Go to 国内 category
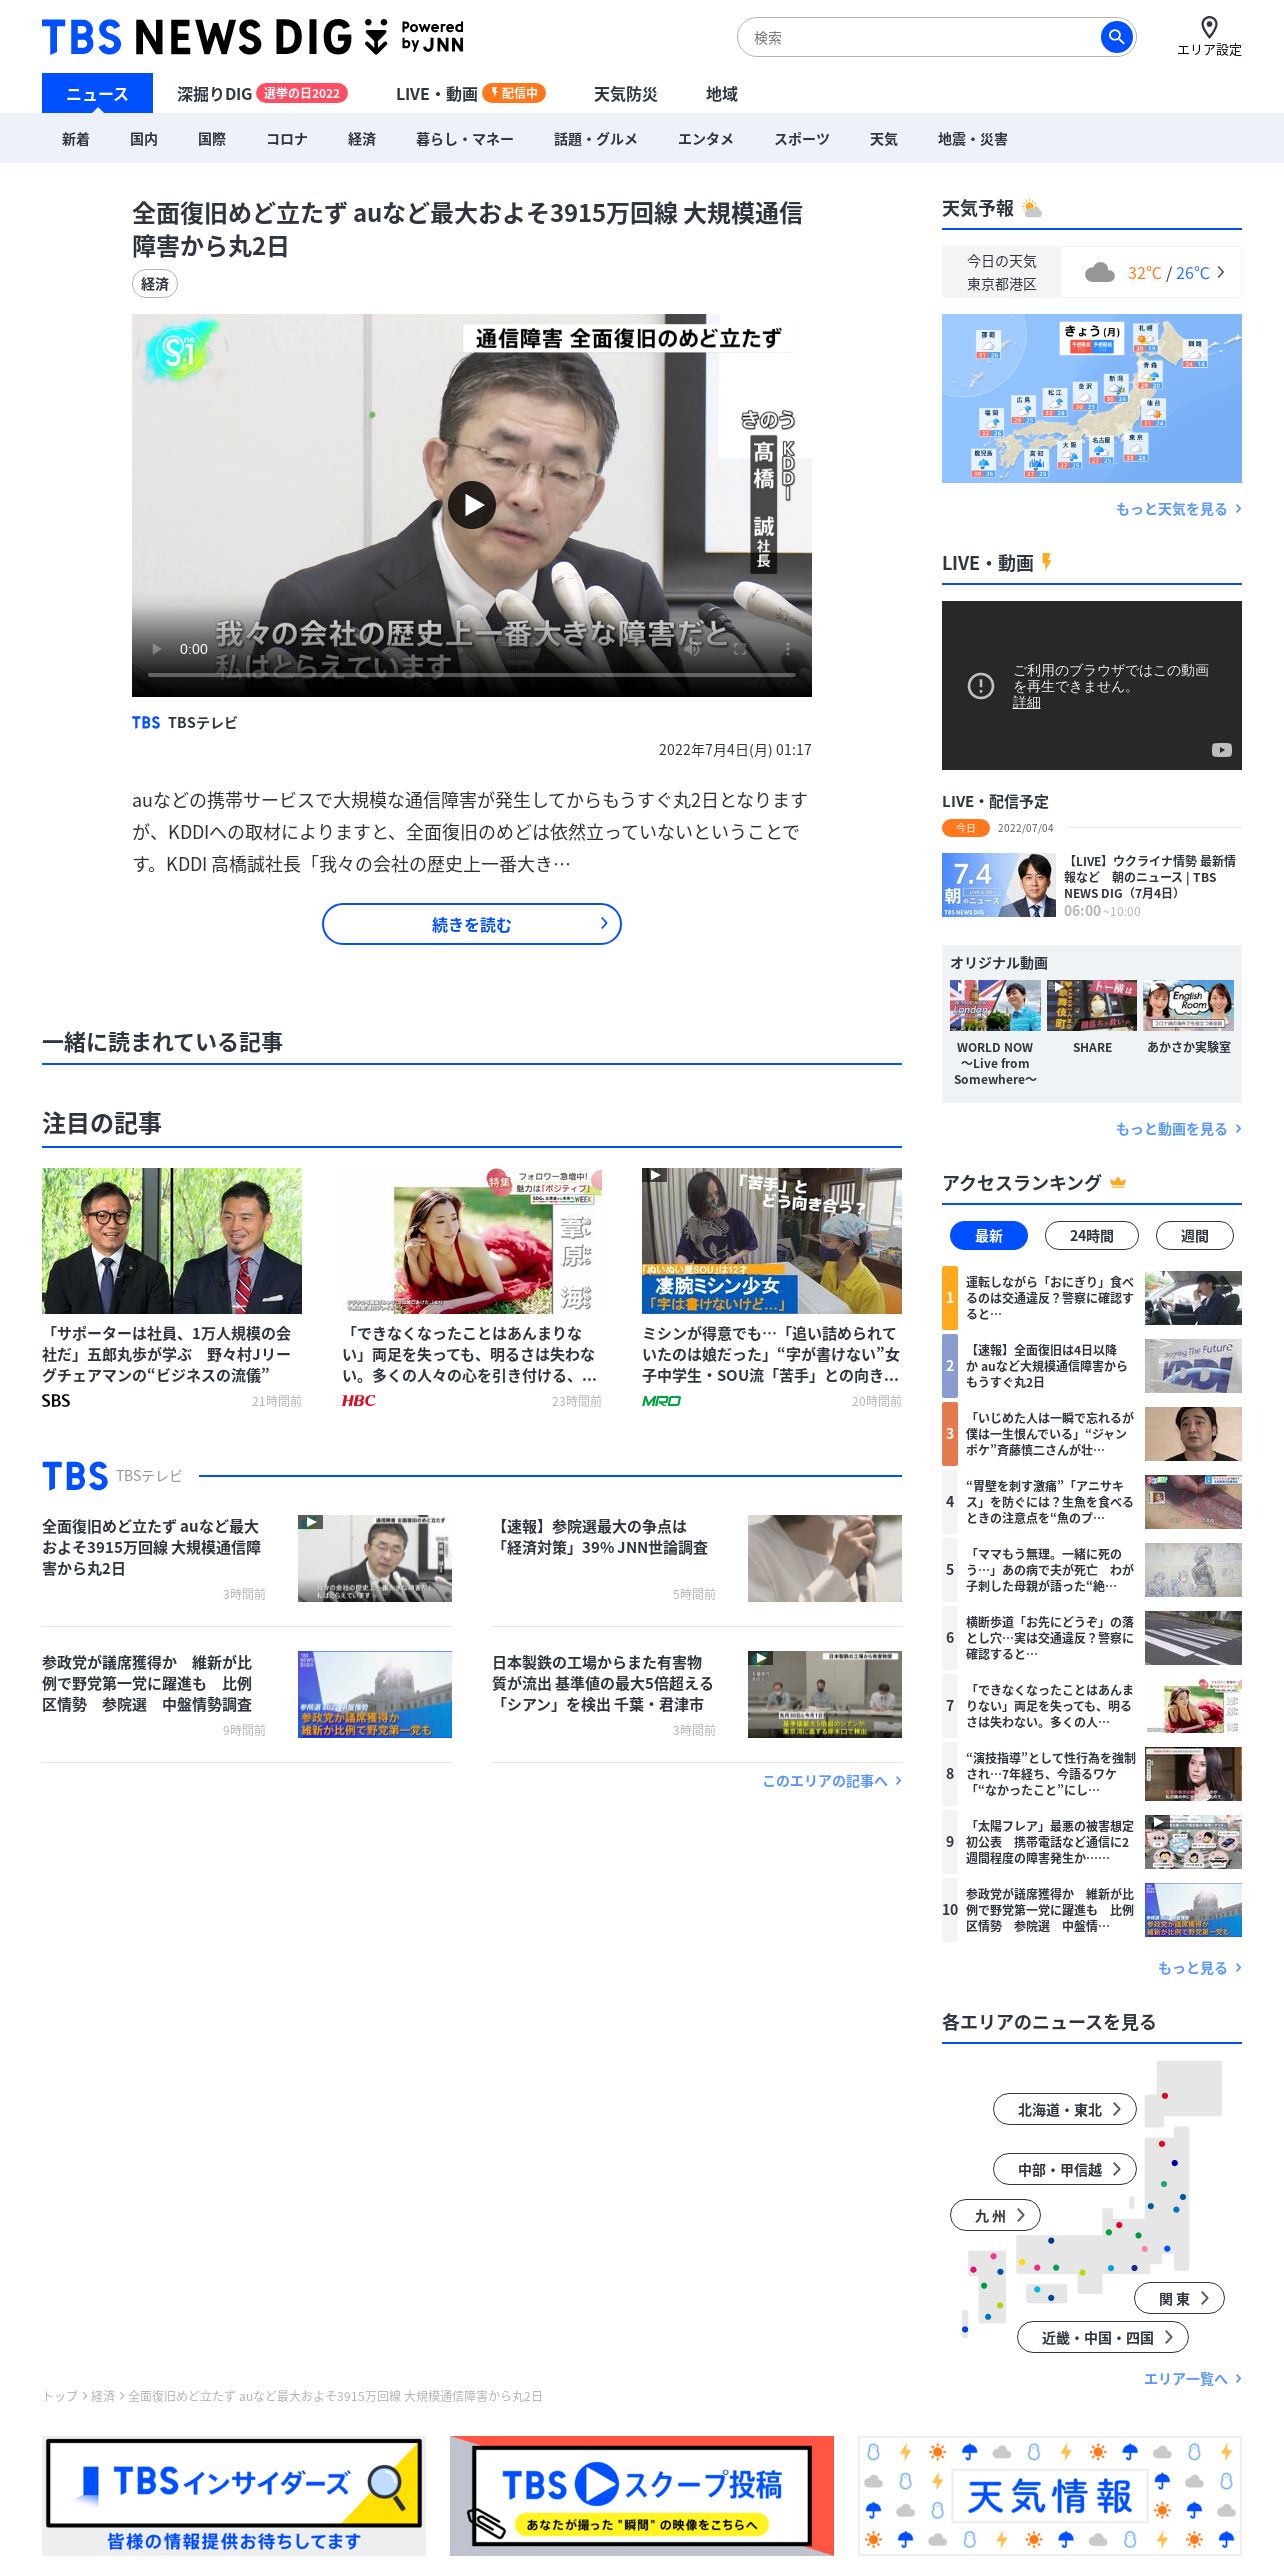 point(144,139)
